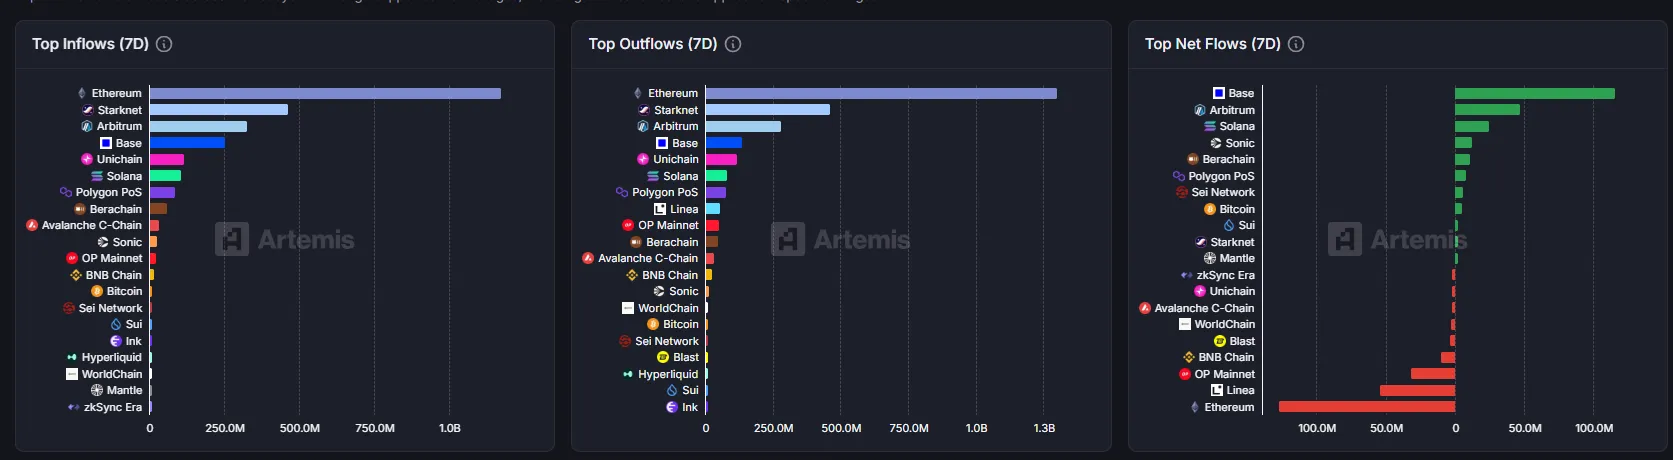
Task: Click the info icon beside Top Net Flows (7D)
Action: click(1296, 44)
